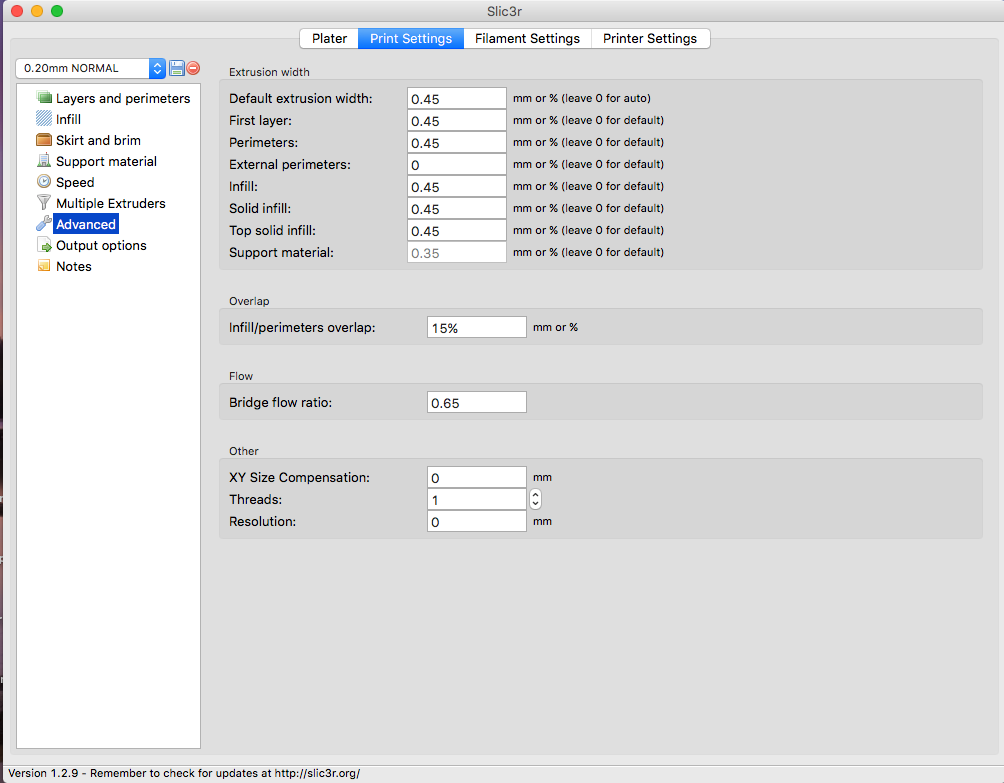Open Speed settings clock icon
This screenshot has width=1004, height=783.
tap(44, 182)
